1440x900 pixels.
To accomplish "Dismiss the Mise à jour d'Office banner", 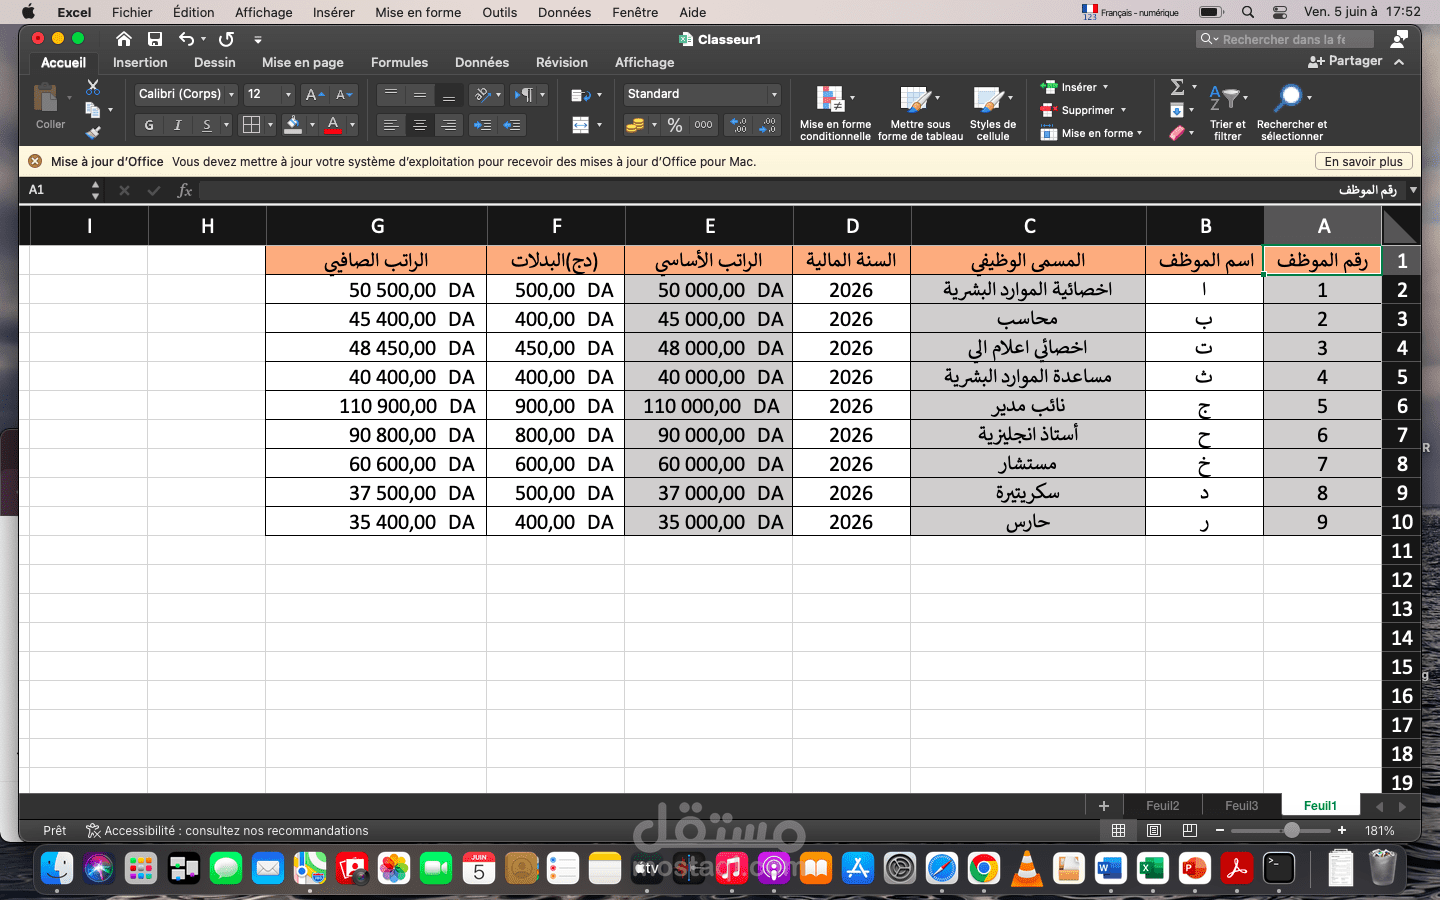I will pos(35,161).
